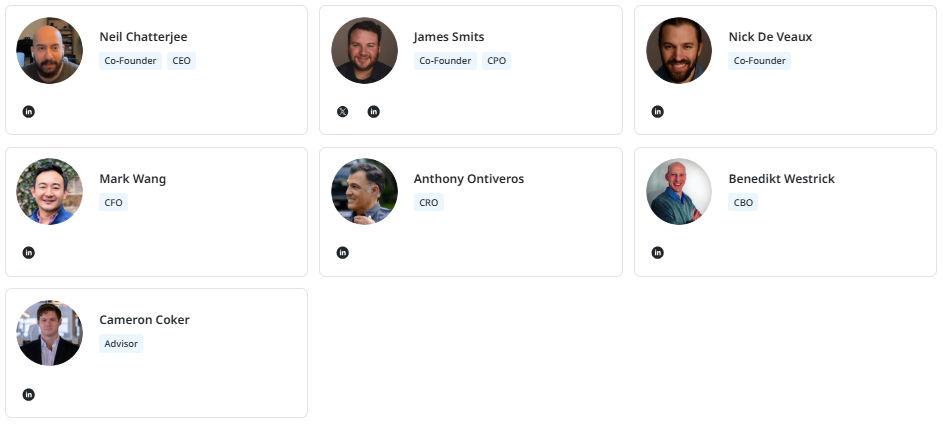
Task: Open Cameron Coker's LinkedIn icon
Action: pos(28,394)
